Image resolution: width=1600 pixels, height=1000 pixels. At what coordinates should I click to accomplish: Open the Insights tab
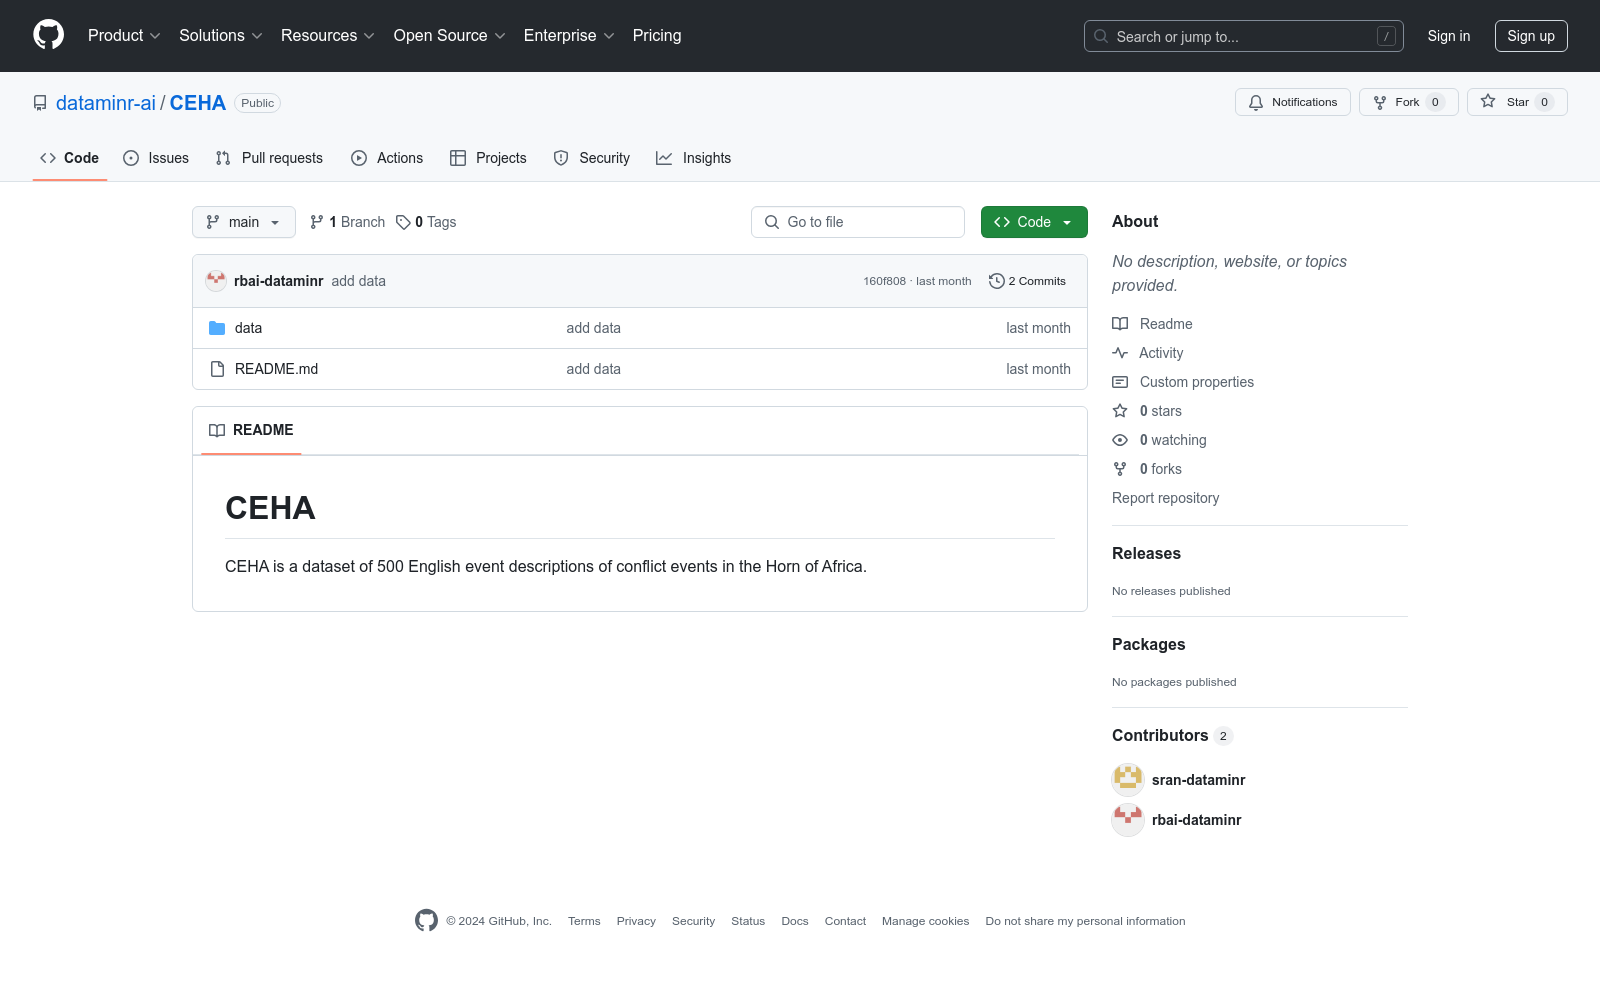694,158
